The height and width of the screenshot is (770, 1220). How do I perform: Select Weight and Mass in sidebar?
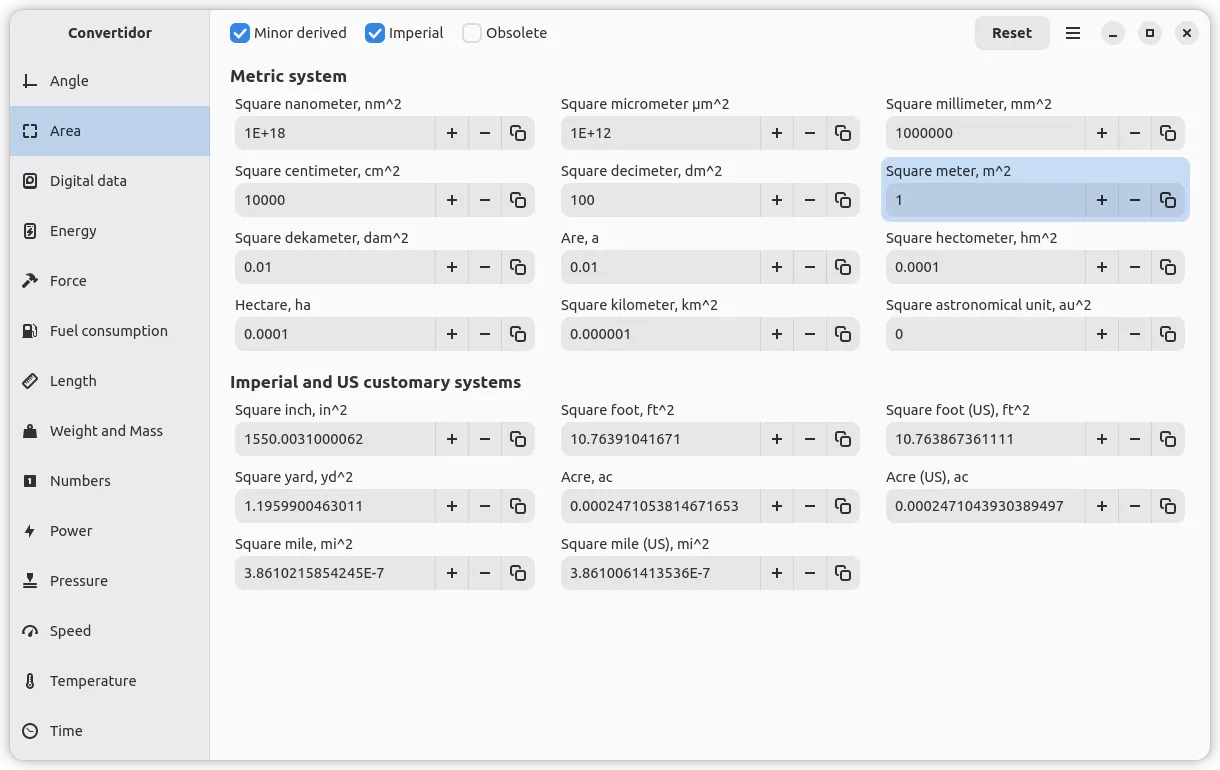coord(110,431)
